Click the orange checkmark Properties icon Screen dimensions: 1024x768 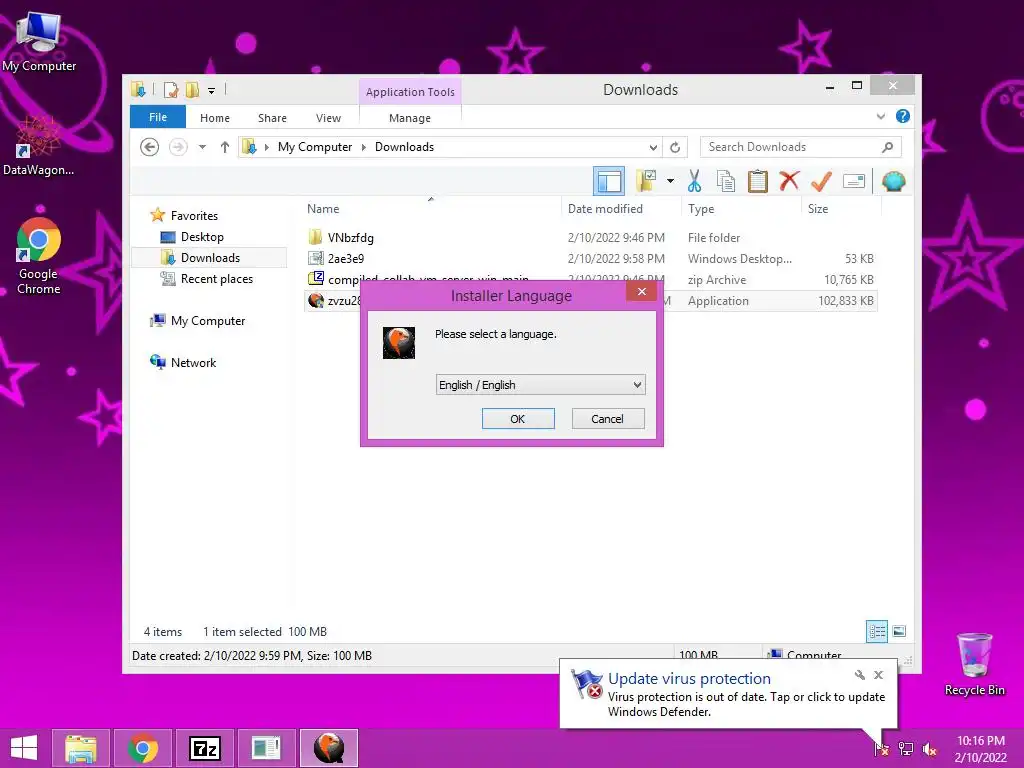coord(821,181)
